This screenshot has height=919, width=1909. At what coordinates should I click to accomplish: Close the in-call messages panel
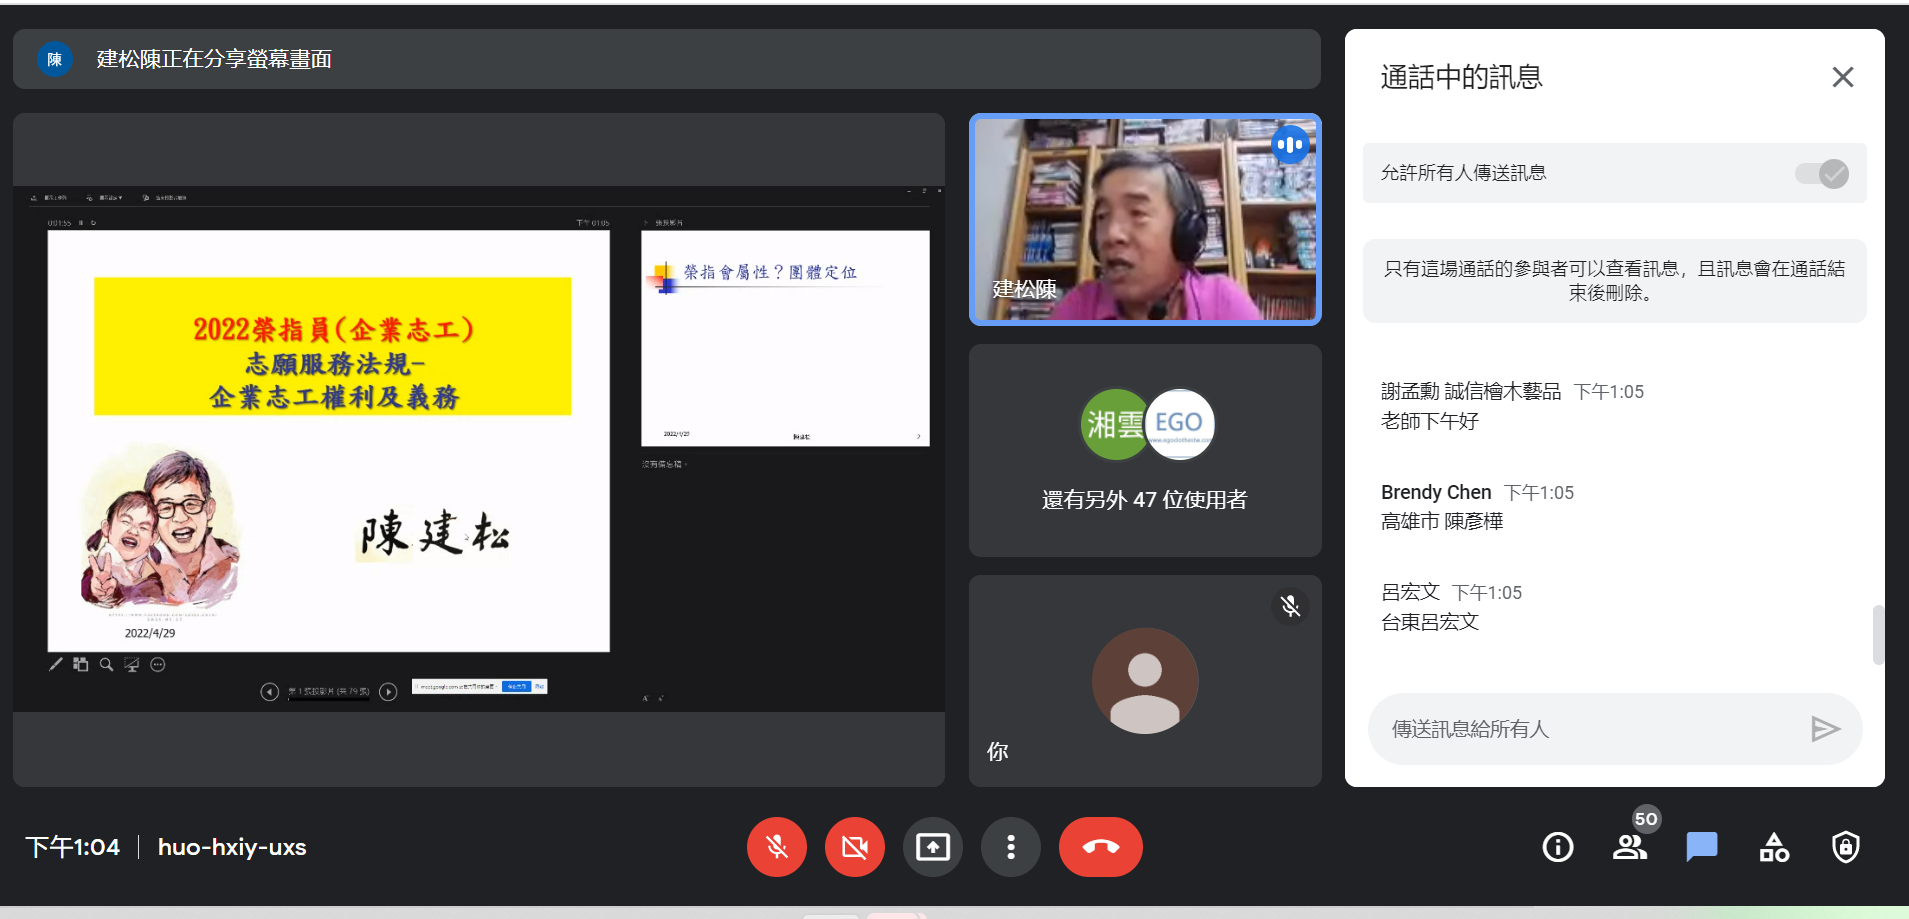(x=1842, y=77)
